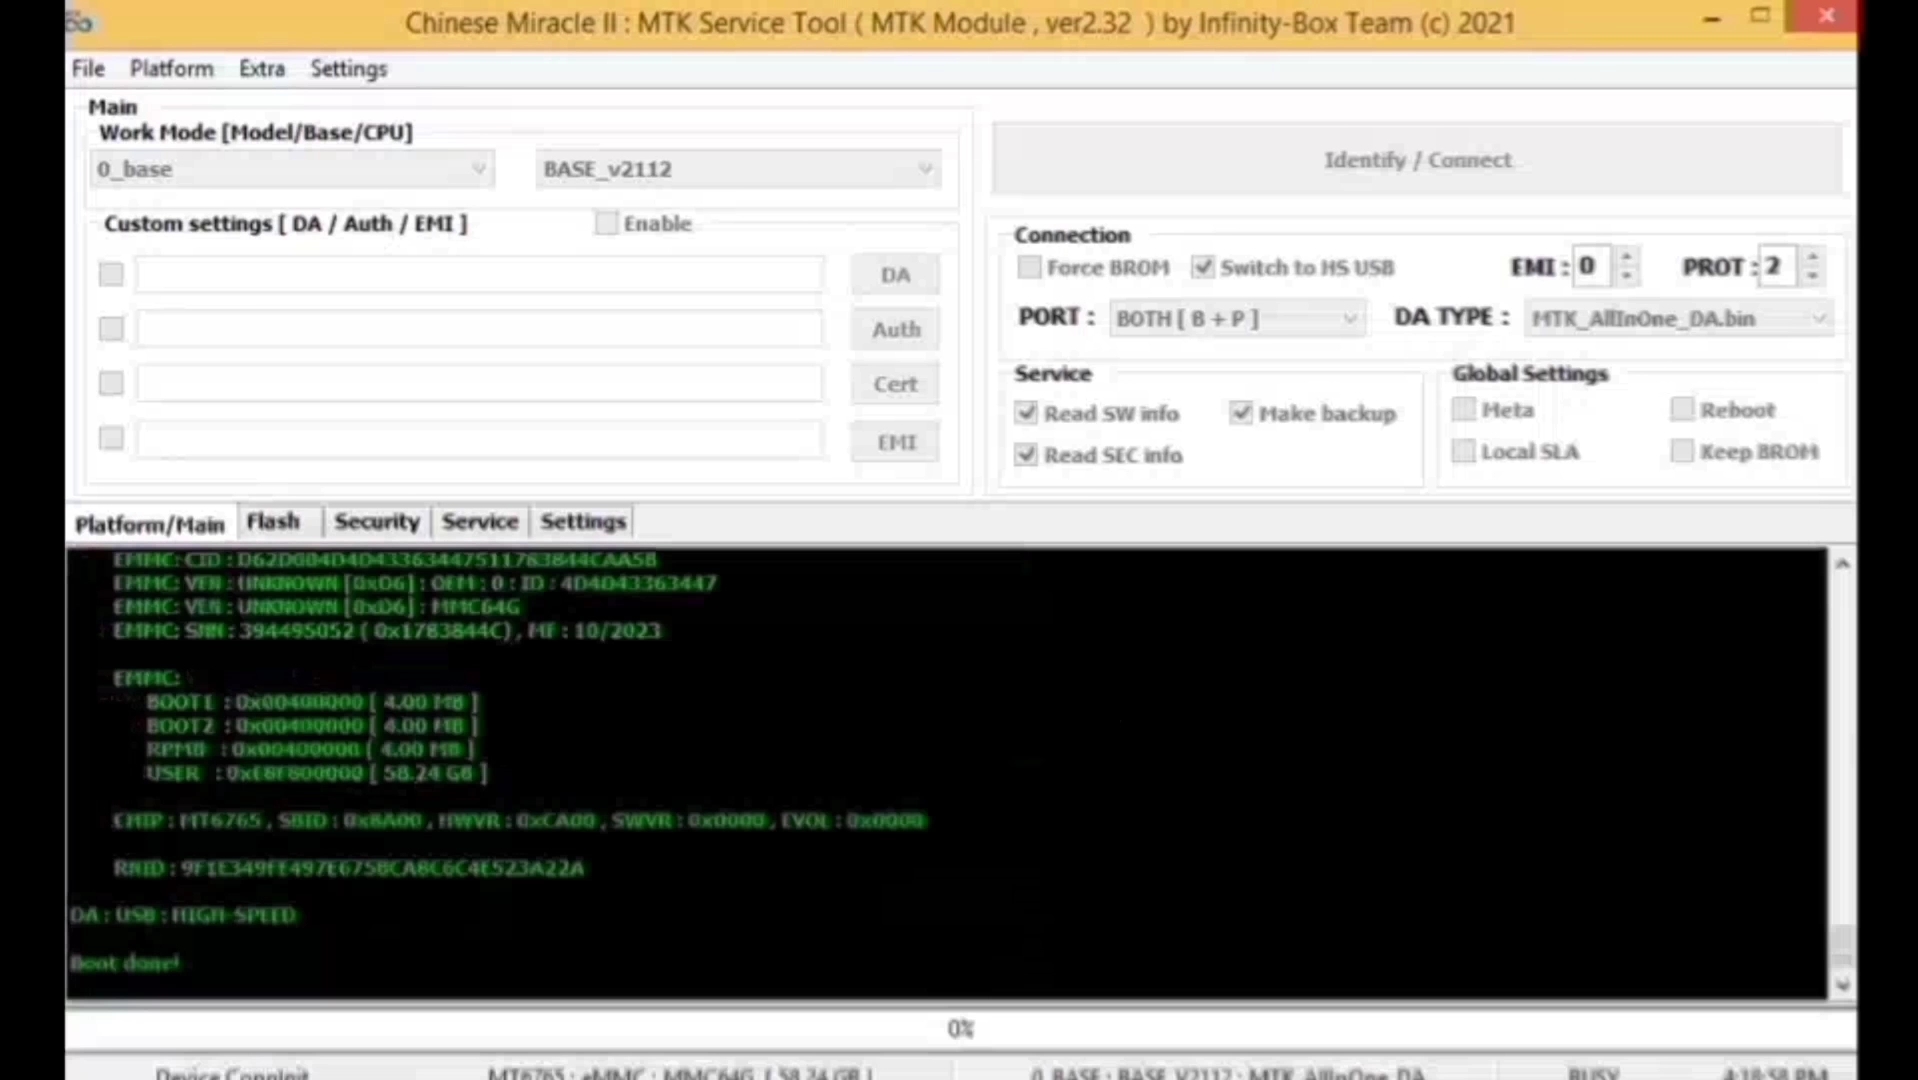The image size is (1918, 1080).
Task: Click the Auth browse button
Action: click(x=895, y=329)
